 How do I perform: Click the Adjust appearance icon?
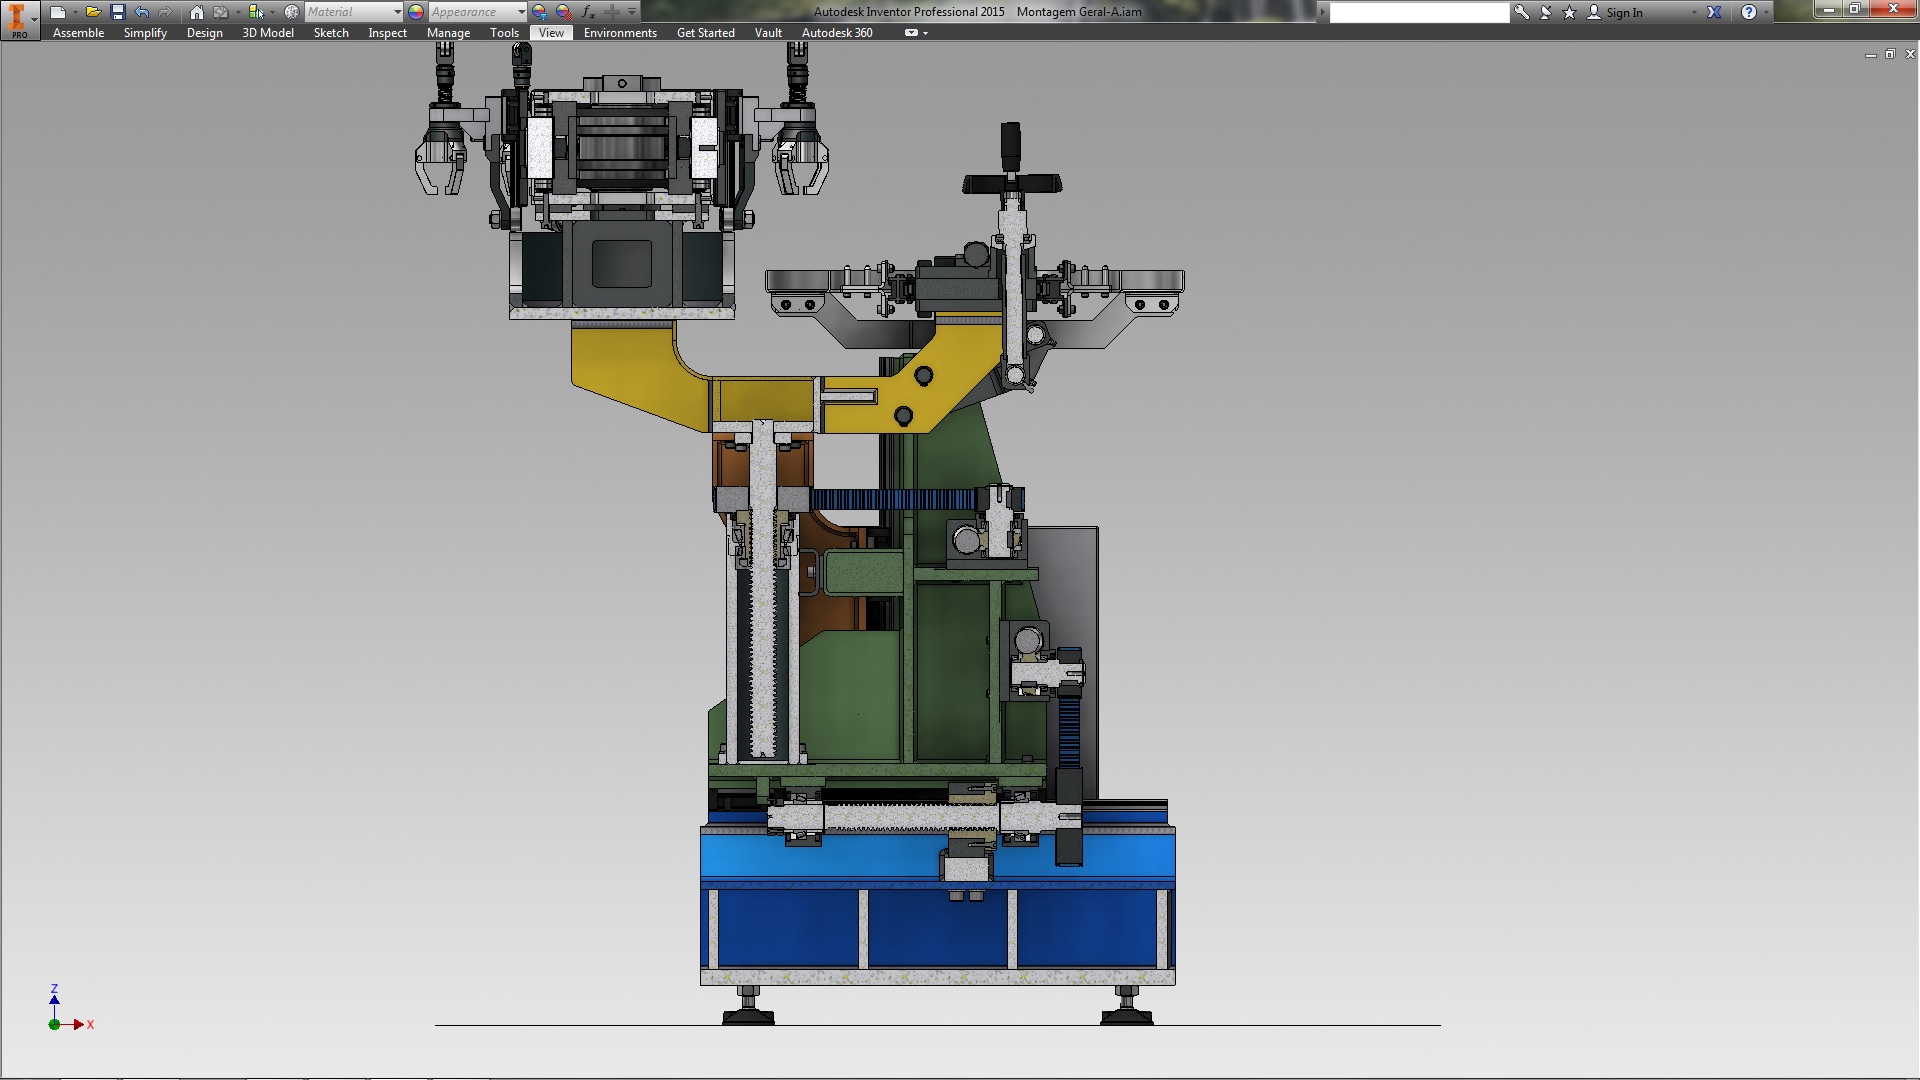pyautogui.click(x=540, y=12)
